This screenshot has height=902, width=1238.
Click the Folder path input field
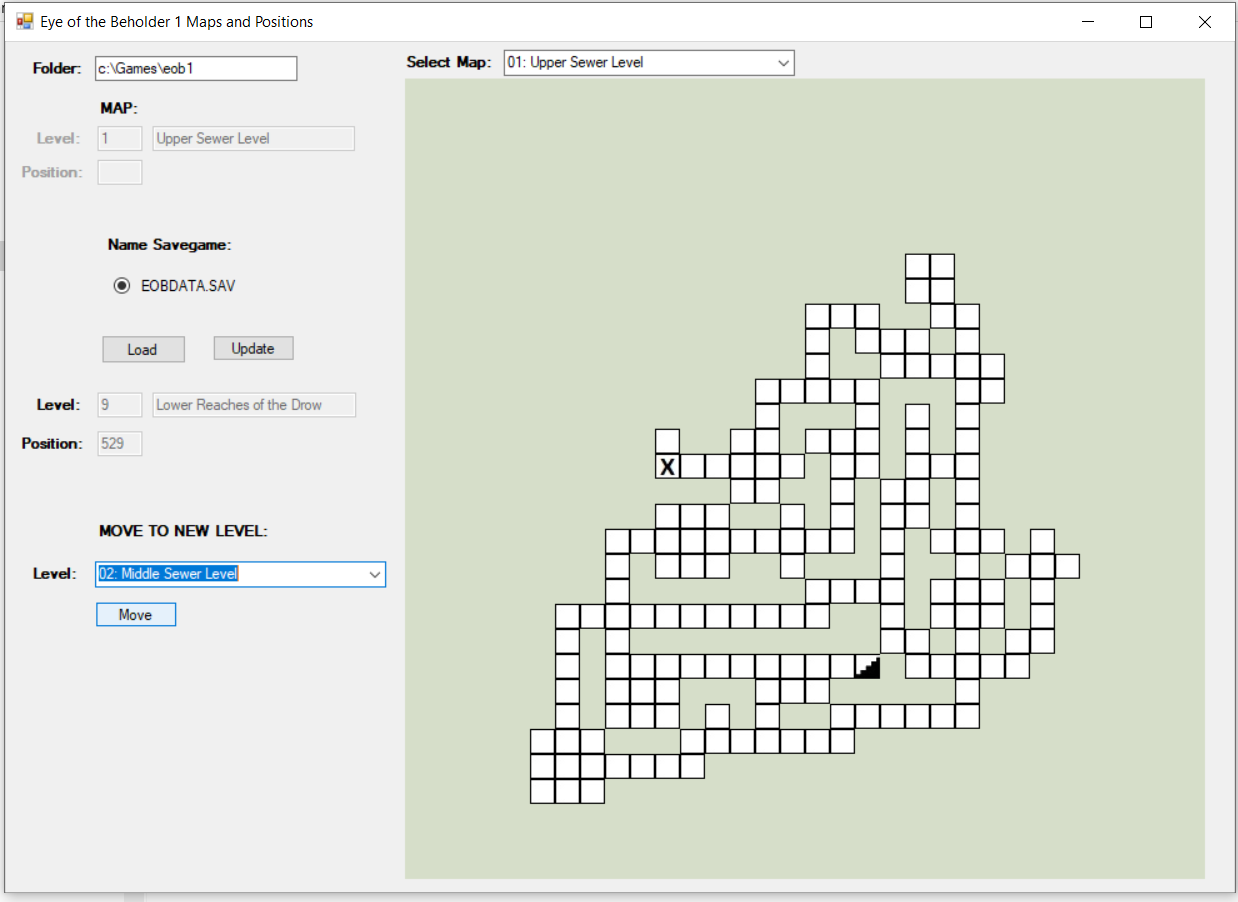(x=196, y=68)
